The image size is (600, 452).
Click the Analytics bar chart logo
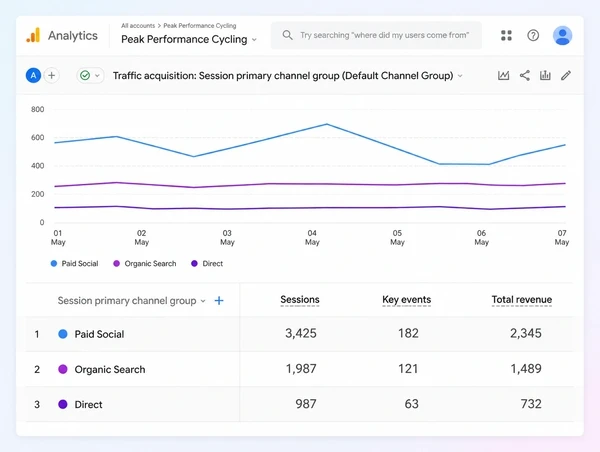coord(33,35)
